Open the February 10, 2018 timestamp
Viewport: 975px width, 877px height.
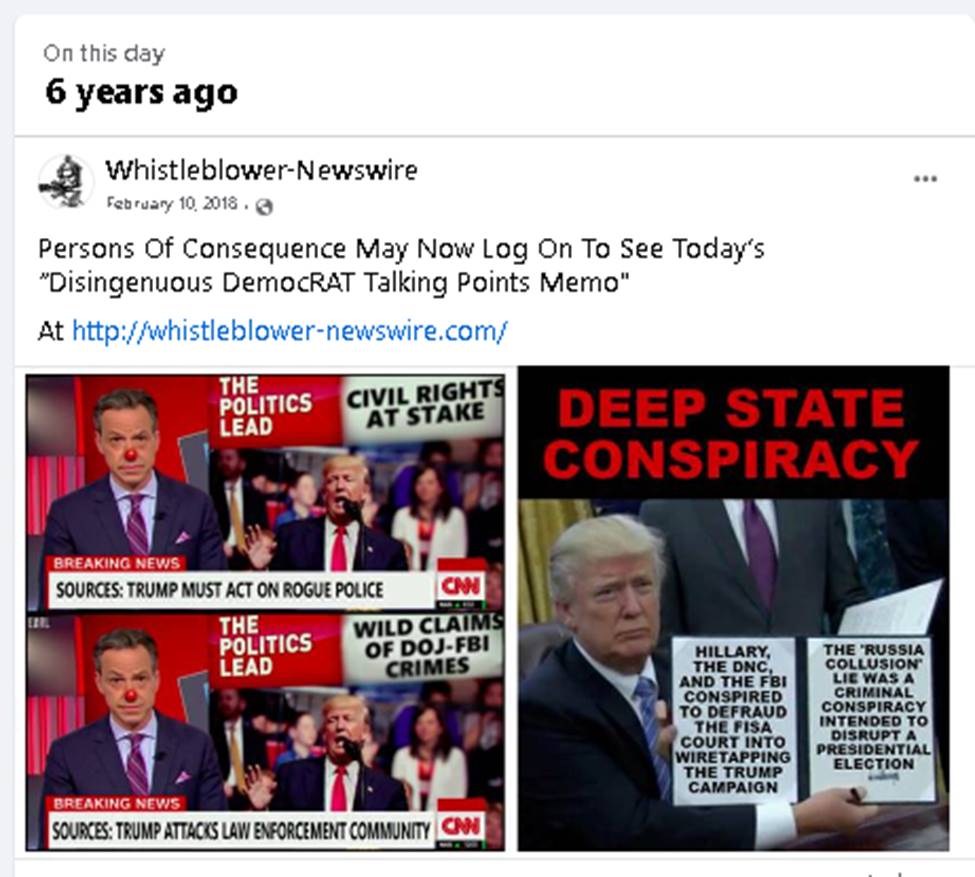pyautogui.click(x=172, y=203)
